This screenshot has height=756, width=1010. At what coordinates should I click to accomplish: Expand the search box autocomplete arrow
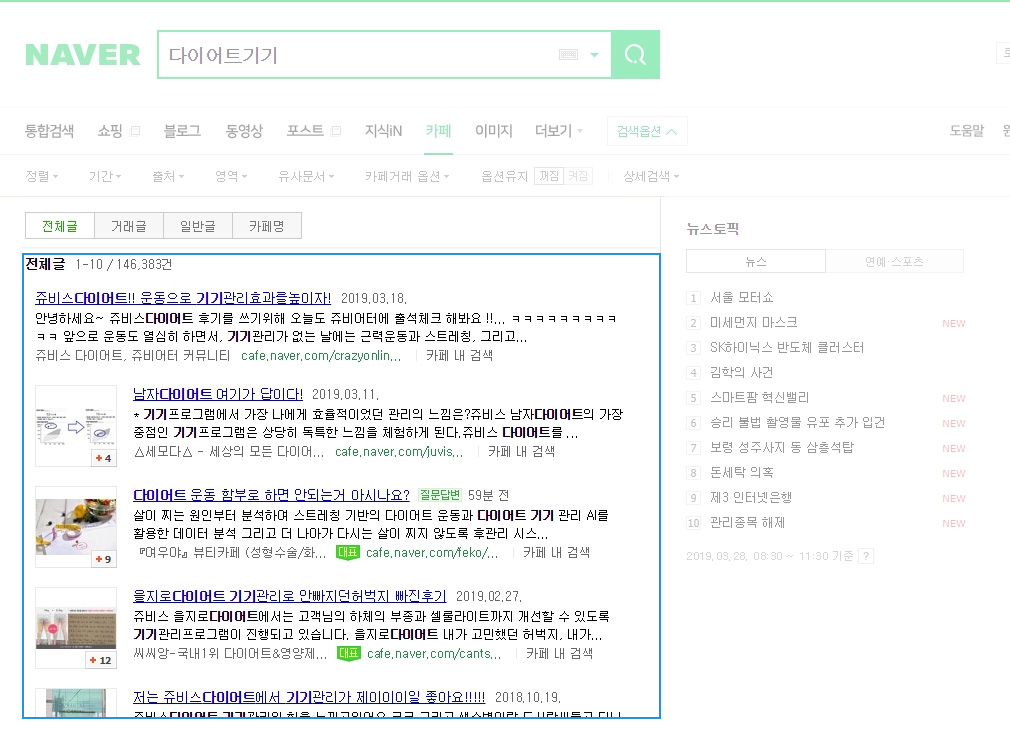[x=595, y=55]
